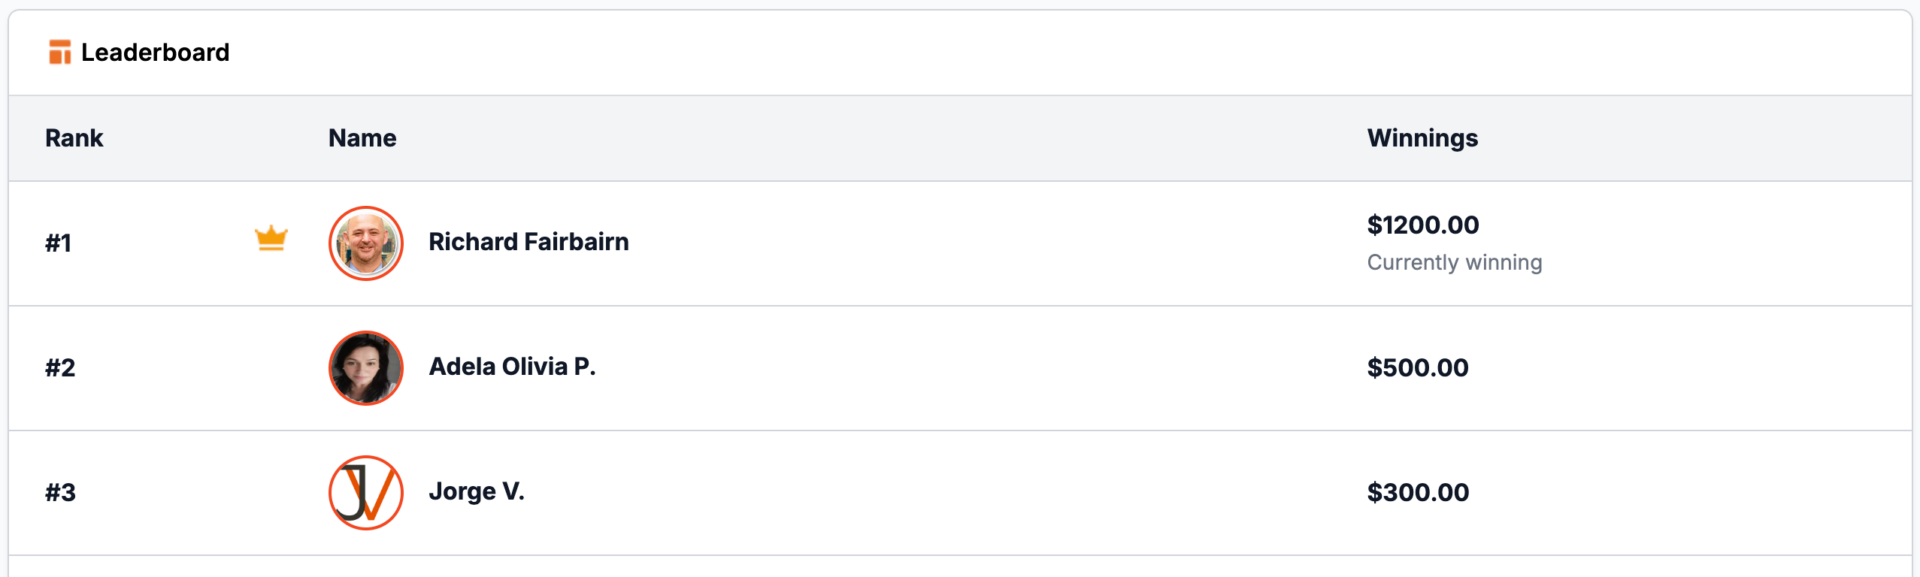1920x577 pixels.
Task: Click Jorge V.'s JV logo avatar
Action: [x=366, y=493]
